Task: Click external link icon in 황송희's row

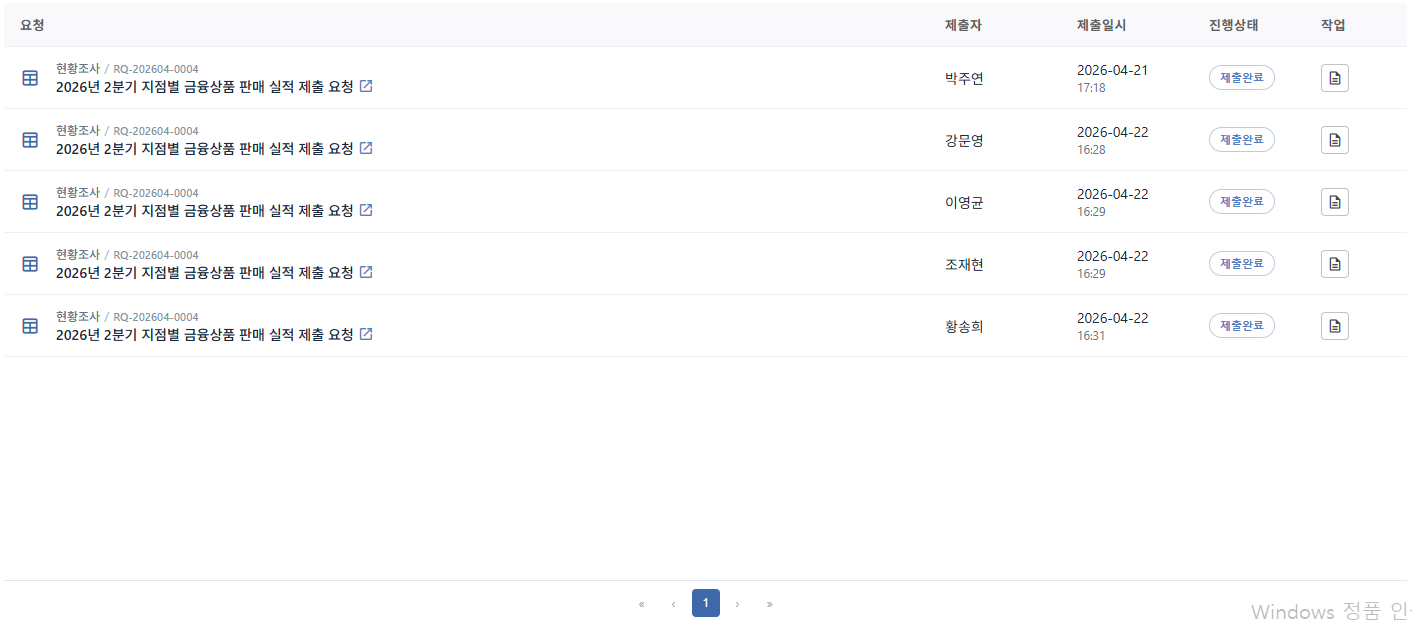Action: 366,334
